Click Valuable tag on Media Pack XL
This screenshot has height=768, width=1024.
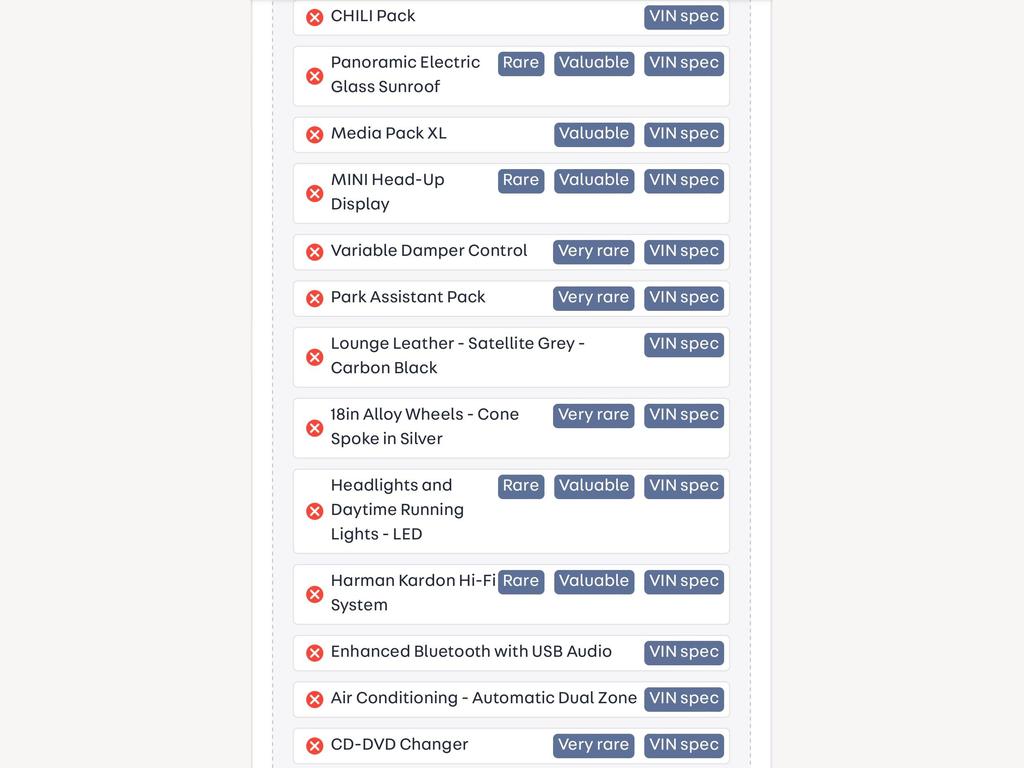(x=594, y=135)
